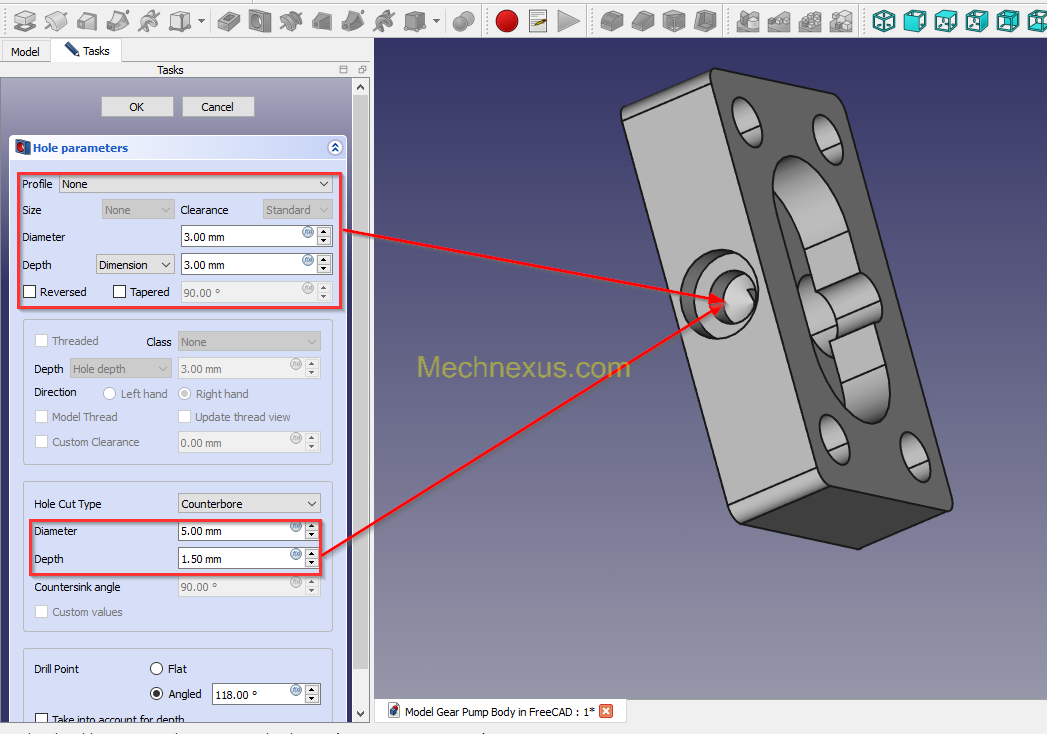Select the Thickness tool icon
The width and height of the screenshot is (1047, 734).
click(x=704, y=21)
